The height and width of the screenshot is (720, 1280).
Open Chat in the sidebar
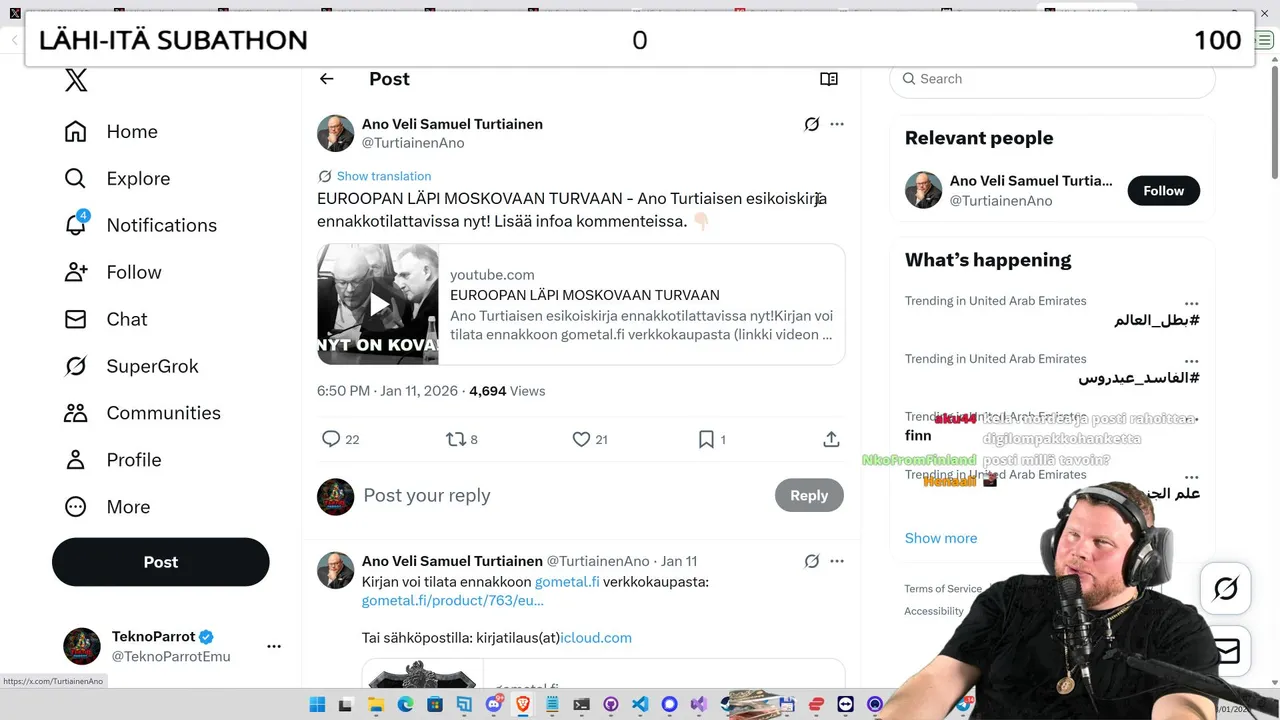click(x=105, y=319)
